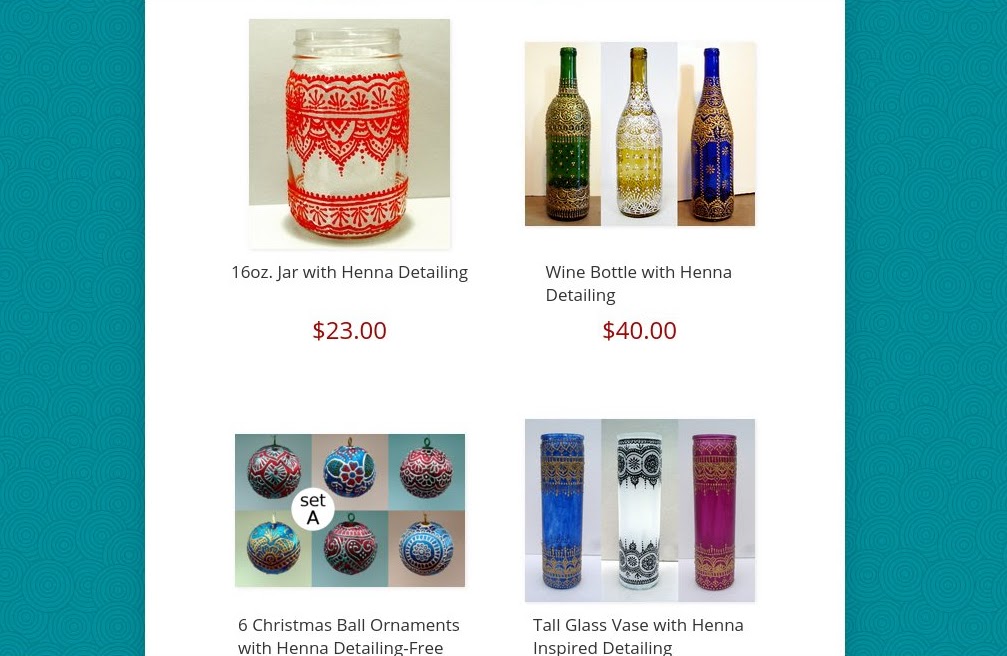Click the top-right red ornament picture

(426, 472)
